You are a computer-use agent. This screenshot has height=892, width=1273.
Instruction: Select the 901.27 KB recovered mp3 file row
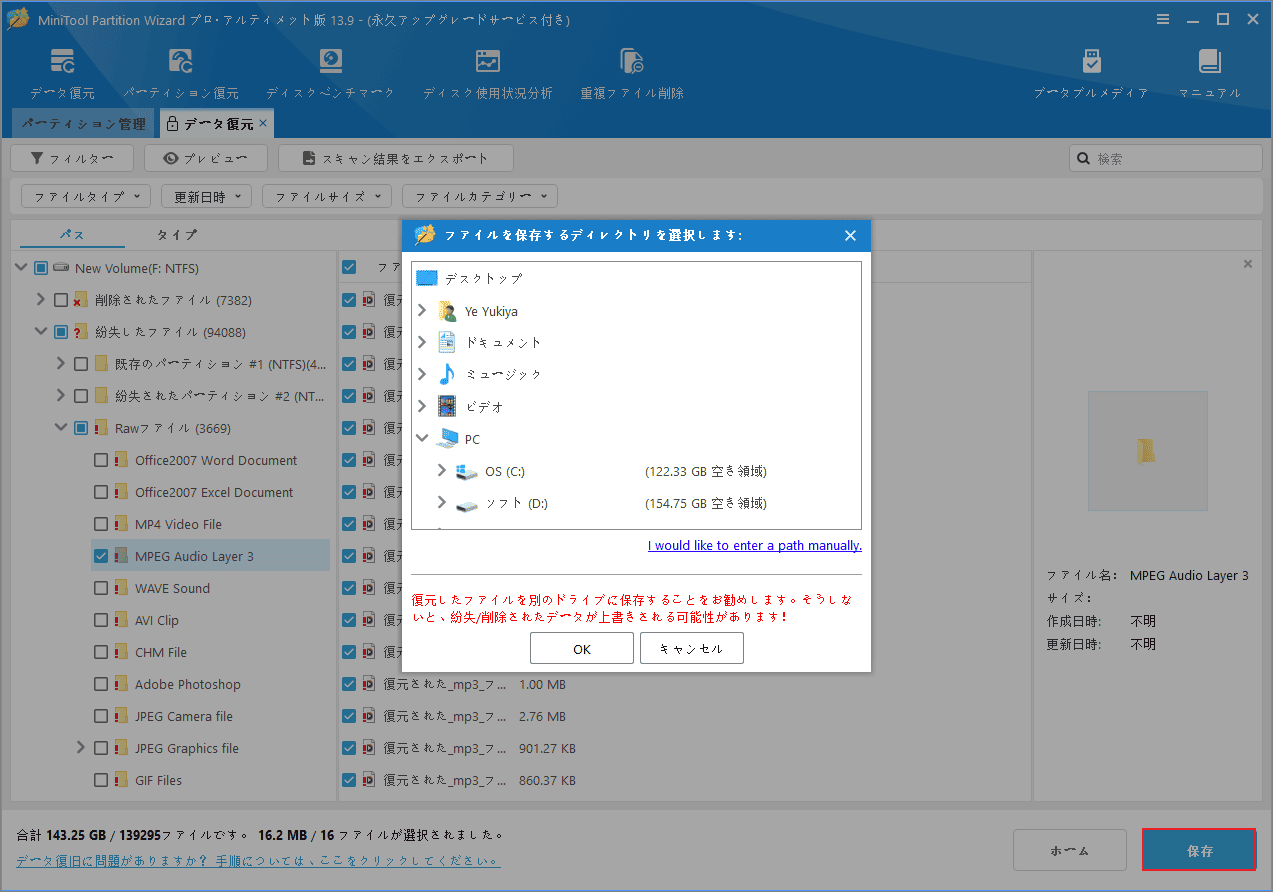coord(685,748)
